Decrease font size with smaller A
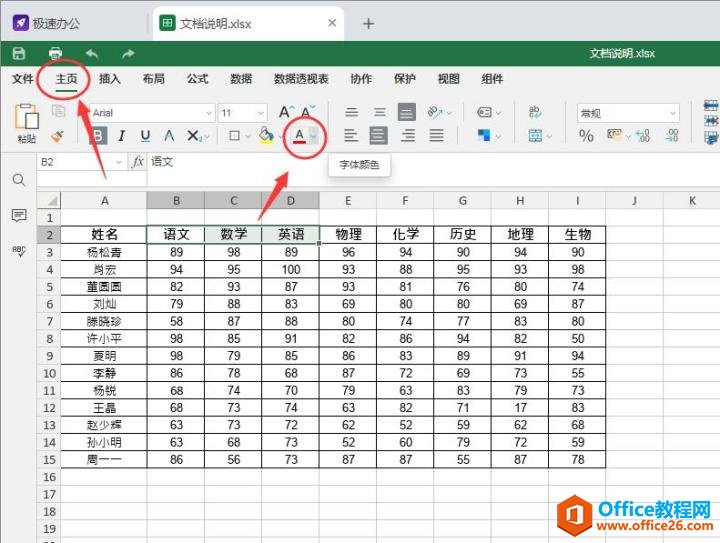 pos(308,112)
